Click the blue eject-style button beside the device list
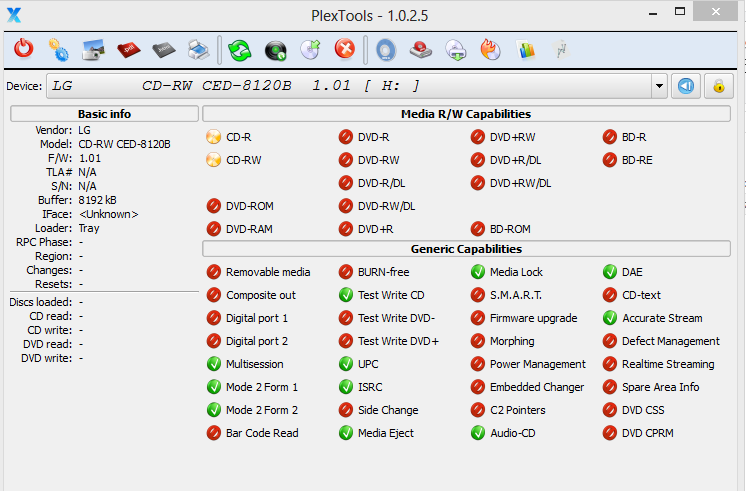The height and width of the screenshot is (491, 746). (x=686, y=86)
